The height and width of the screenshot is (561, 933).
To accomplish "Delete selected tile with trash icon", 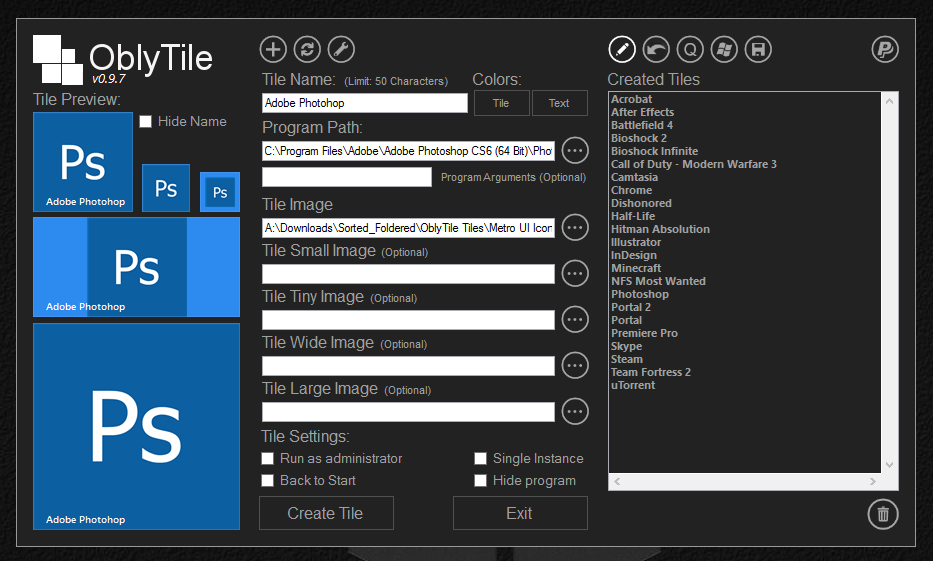I will pos(883,514).
